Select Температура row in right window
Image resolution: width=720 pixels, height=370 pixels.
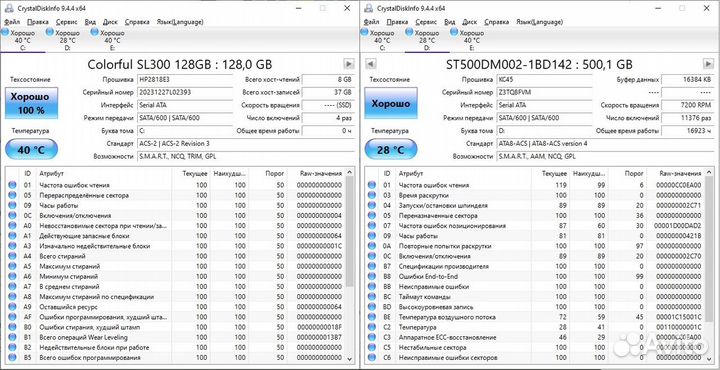[x=535, y=327]
